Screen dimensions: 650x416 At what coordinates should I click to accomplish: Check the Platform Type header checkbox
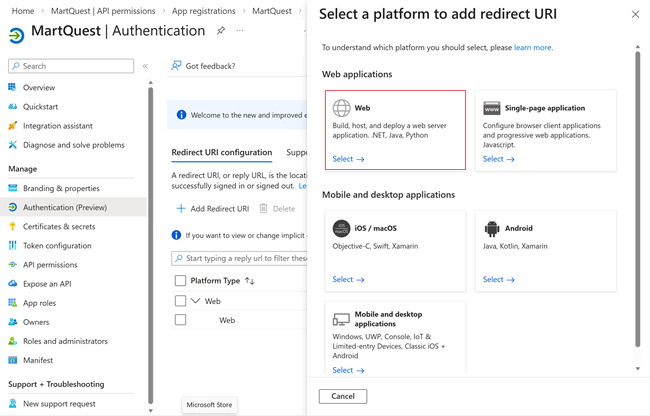click(180, 281)
